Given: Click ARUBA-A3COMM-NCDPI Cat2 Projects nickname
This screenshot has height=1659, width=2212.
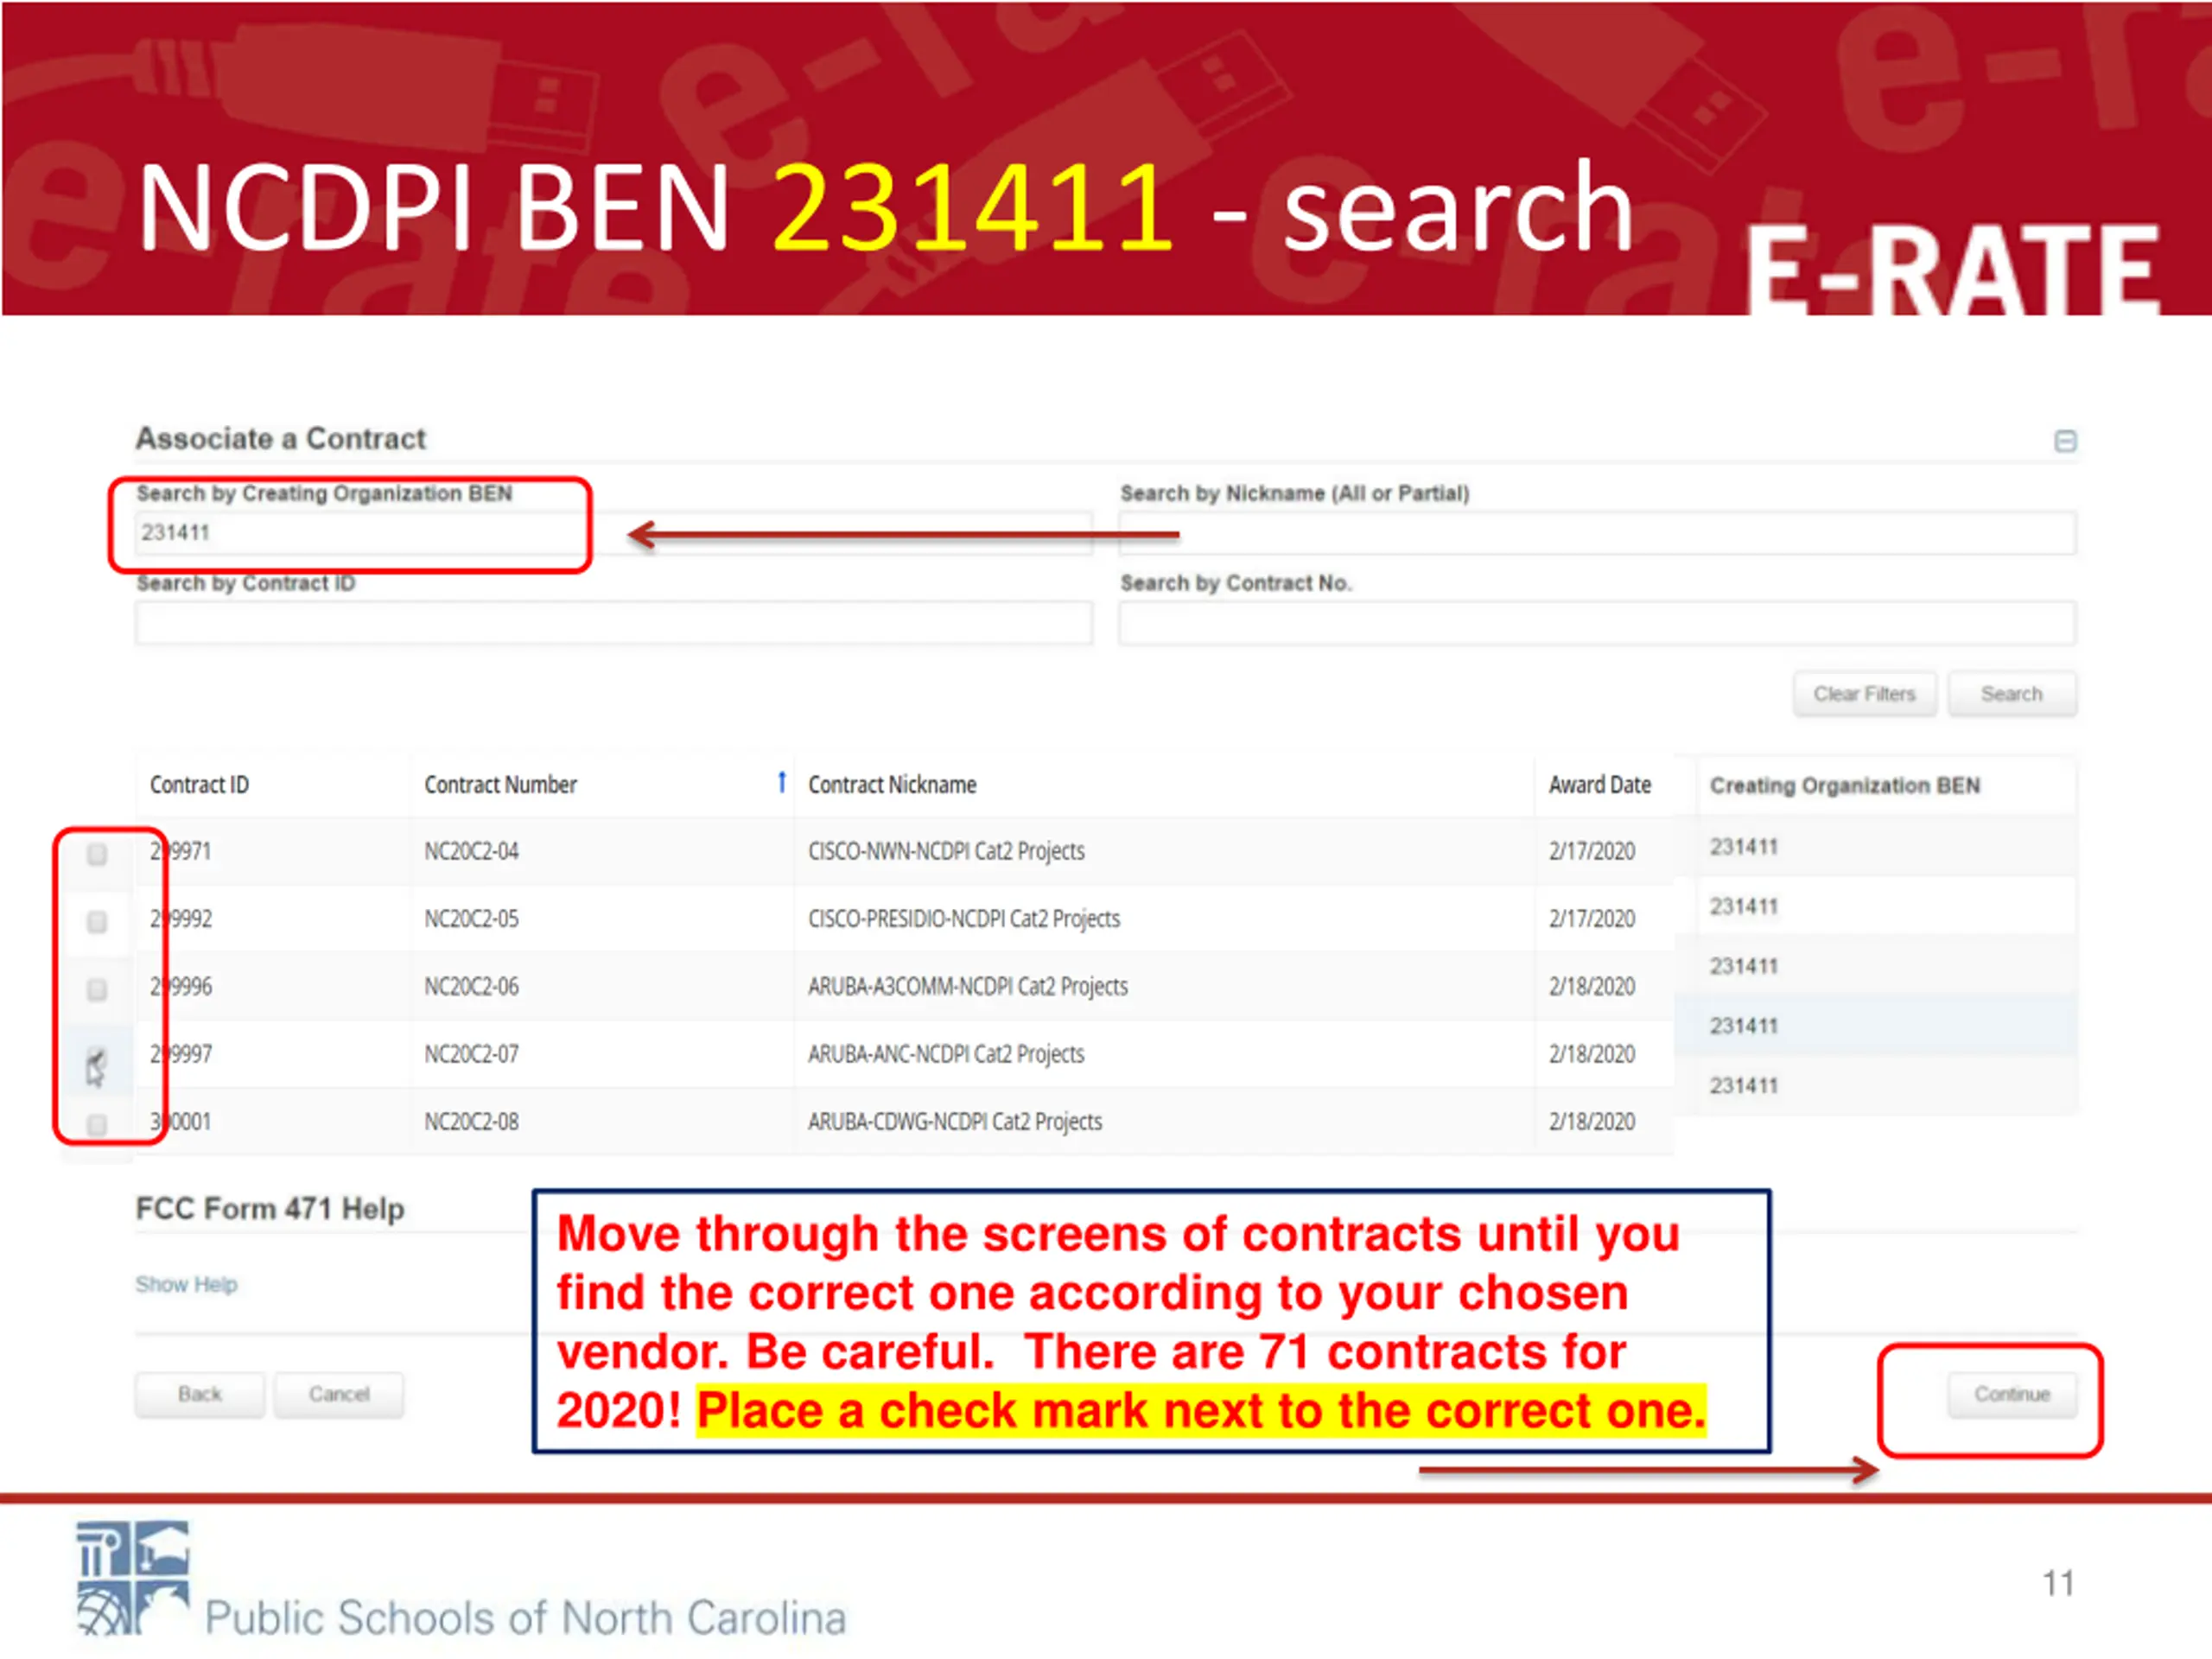Looking at the screenshot, I should [968, 987].
